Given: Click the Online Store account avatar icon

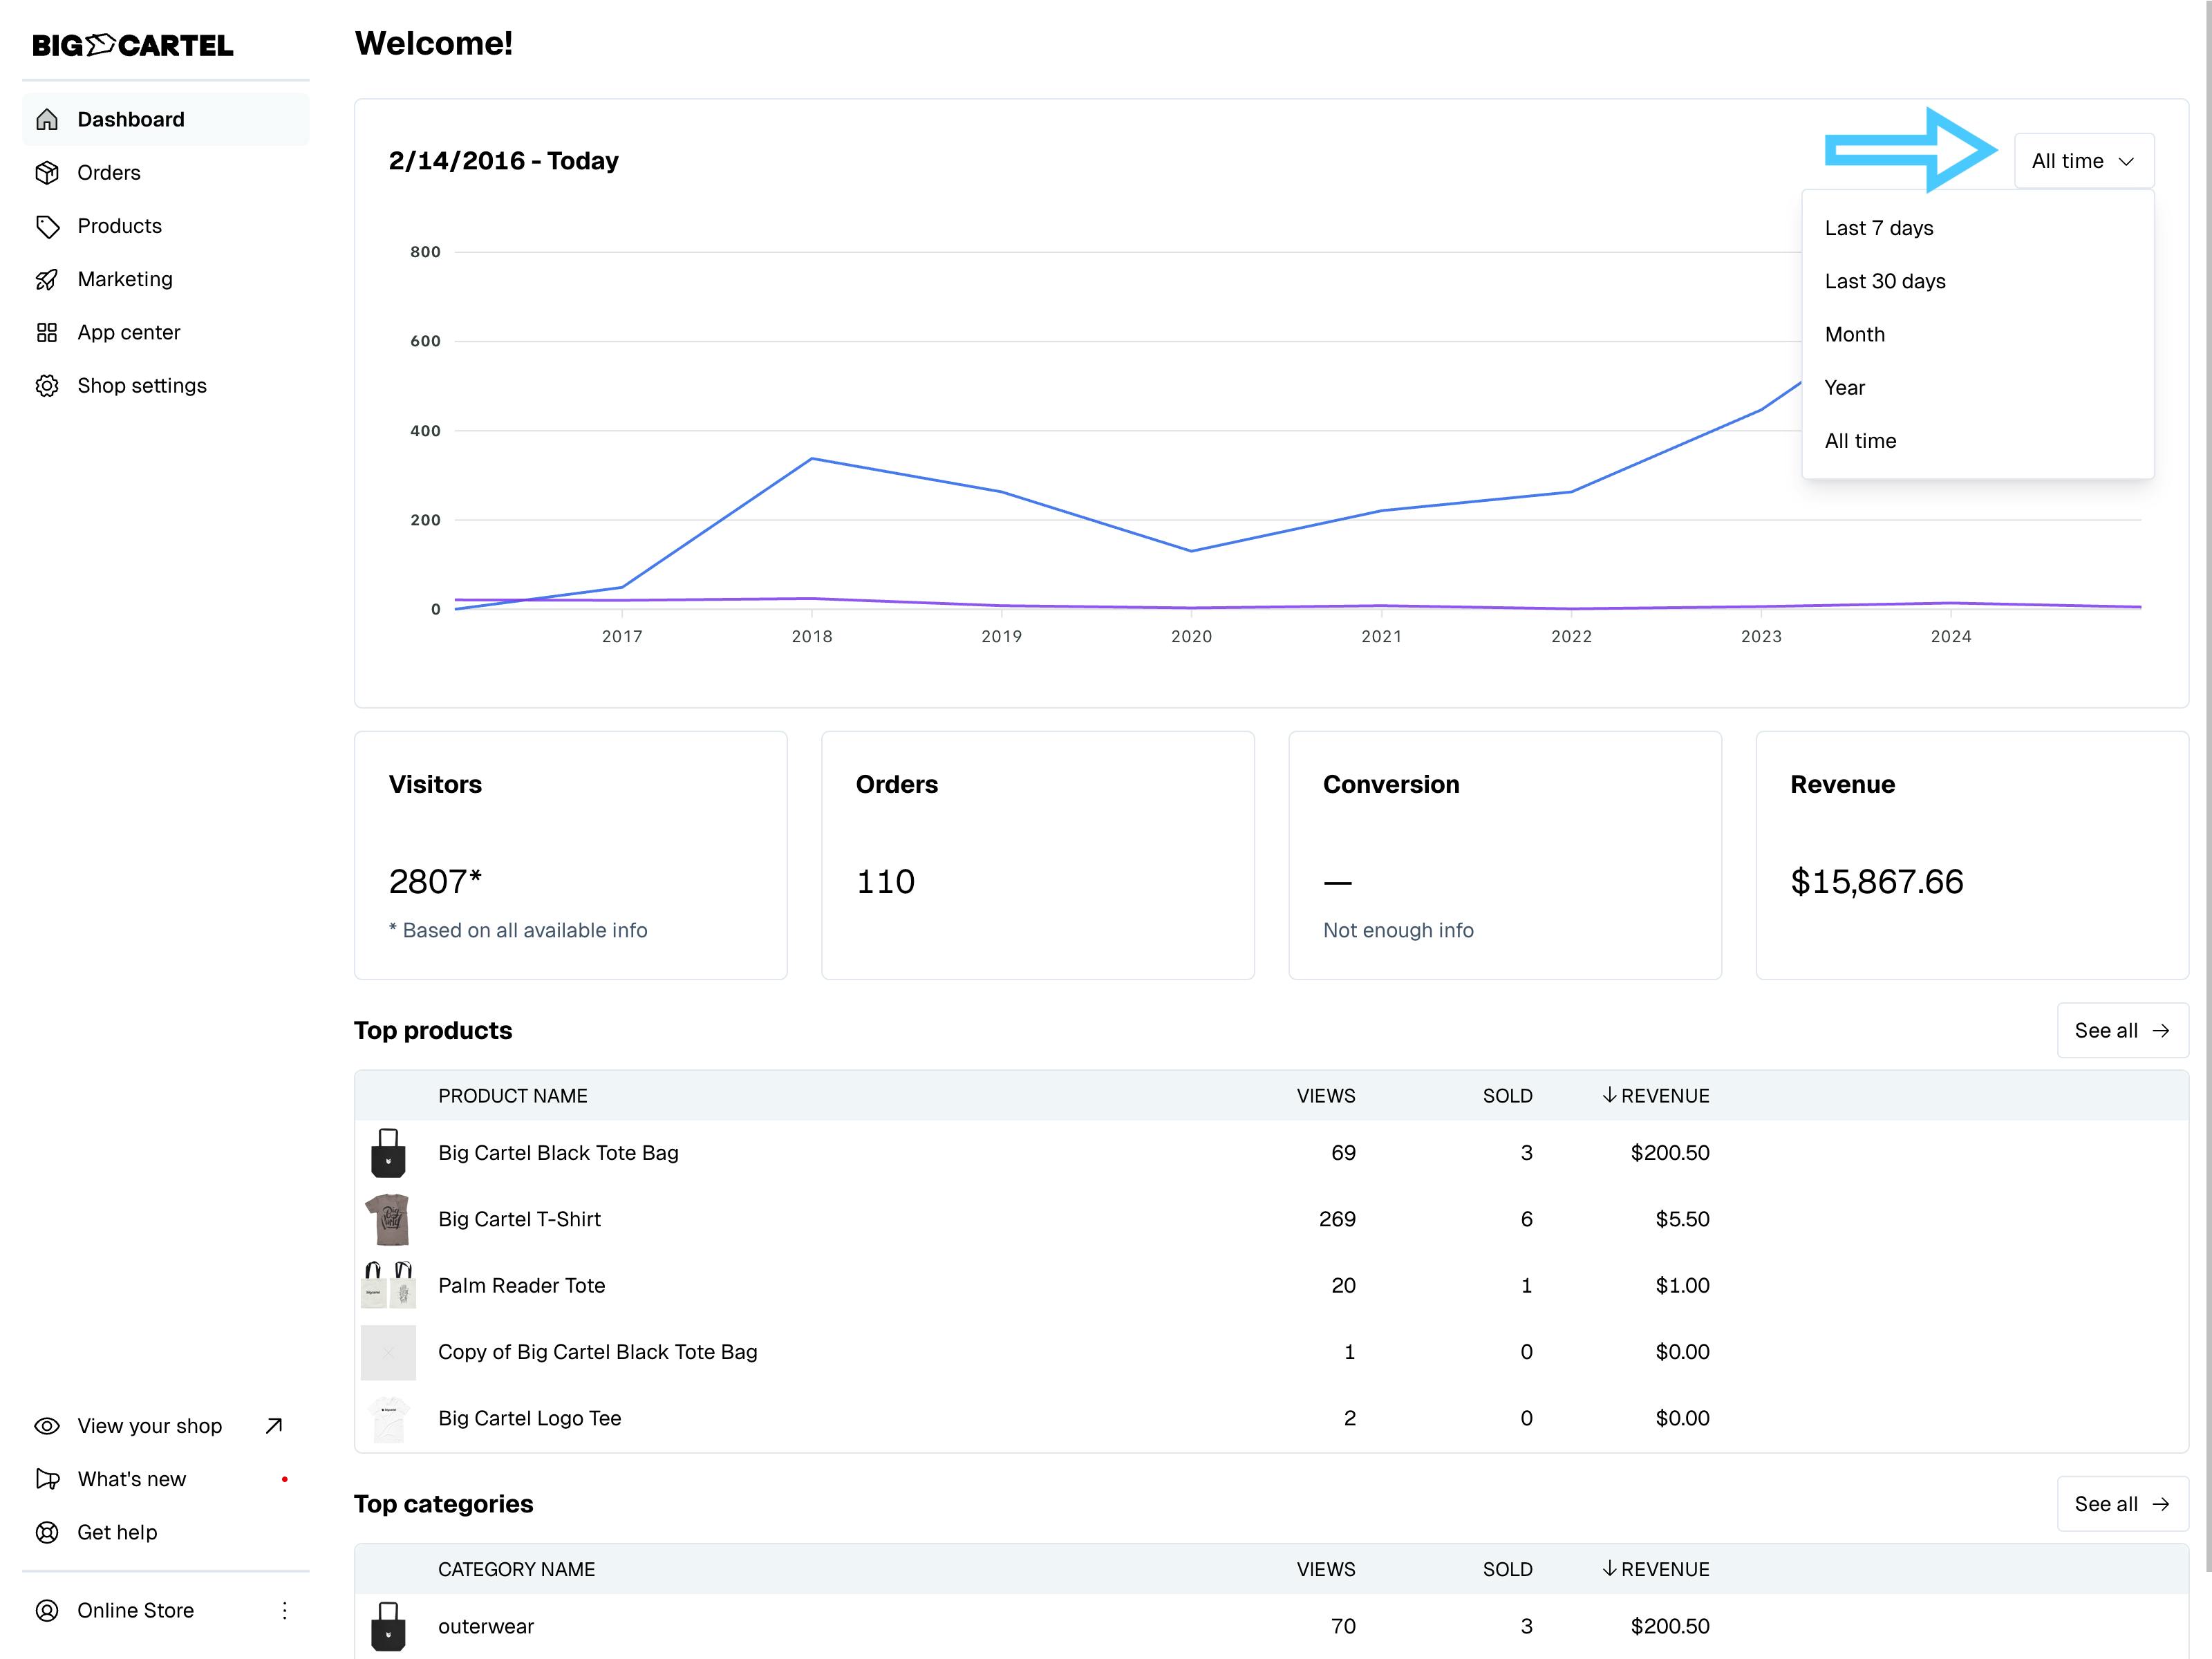Looking at the screenshot, I should click(47, 1610).
